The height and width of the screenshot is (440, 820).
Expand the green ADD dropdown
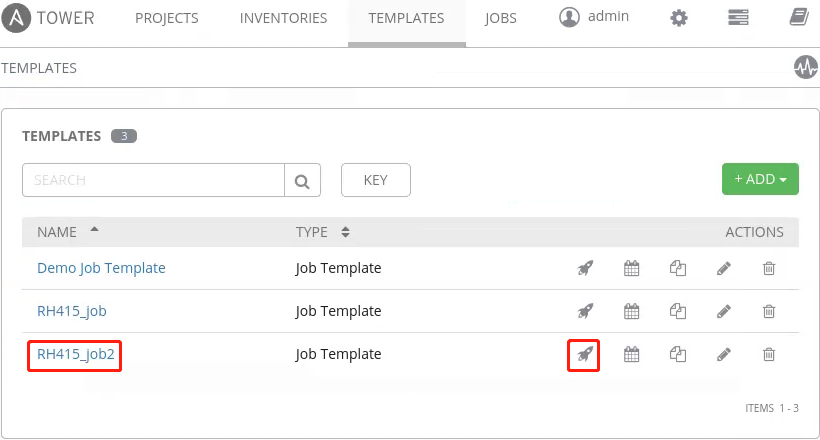tap(760, 180)
